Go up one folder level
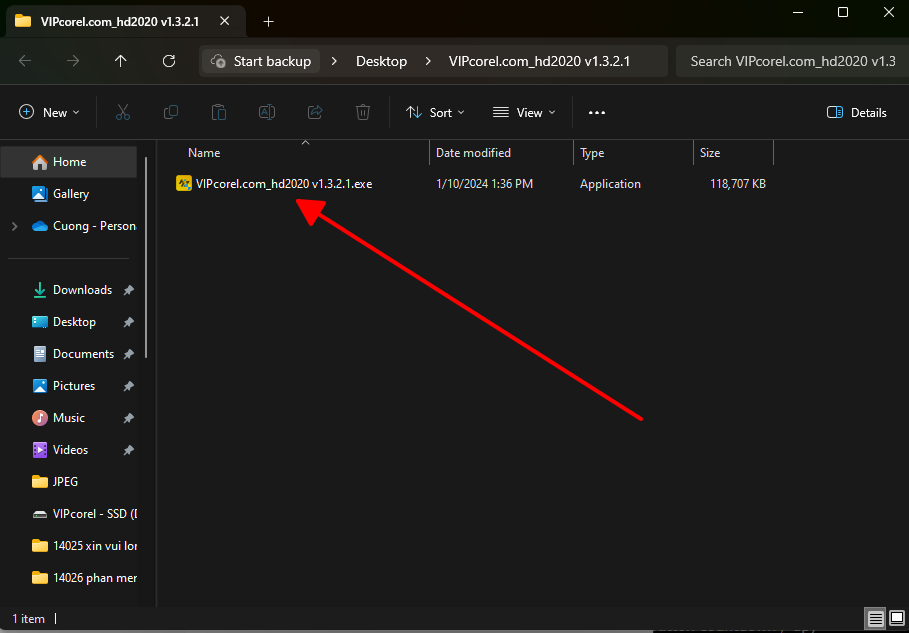 tap(121, 61)
